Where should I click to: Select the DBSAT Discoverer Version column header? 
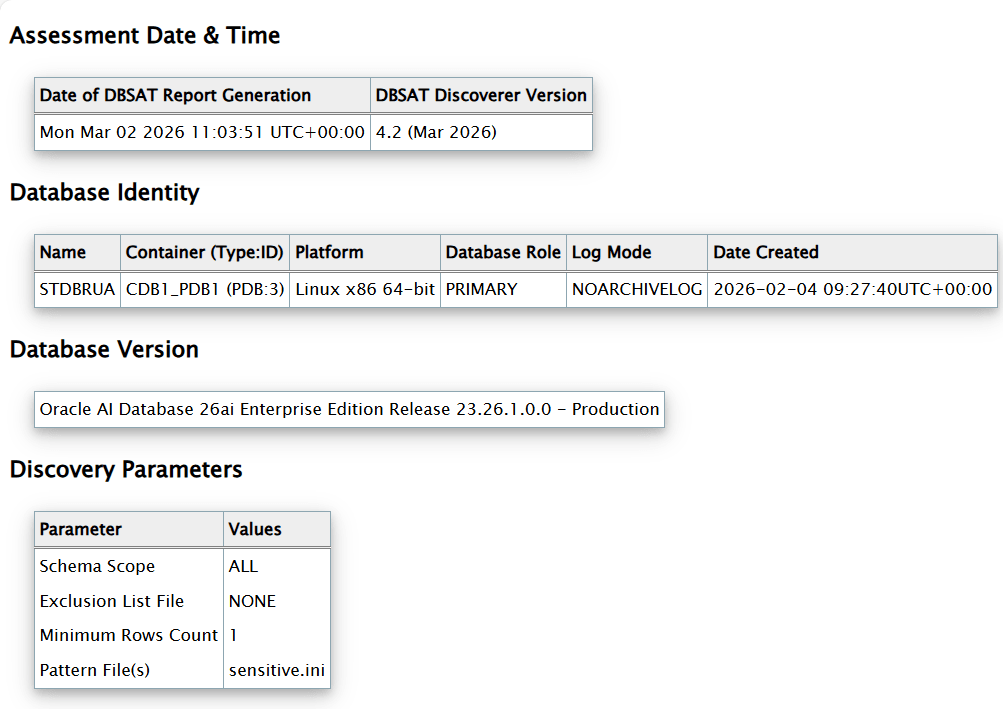point(481,96)
